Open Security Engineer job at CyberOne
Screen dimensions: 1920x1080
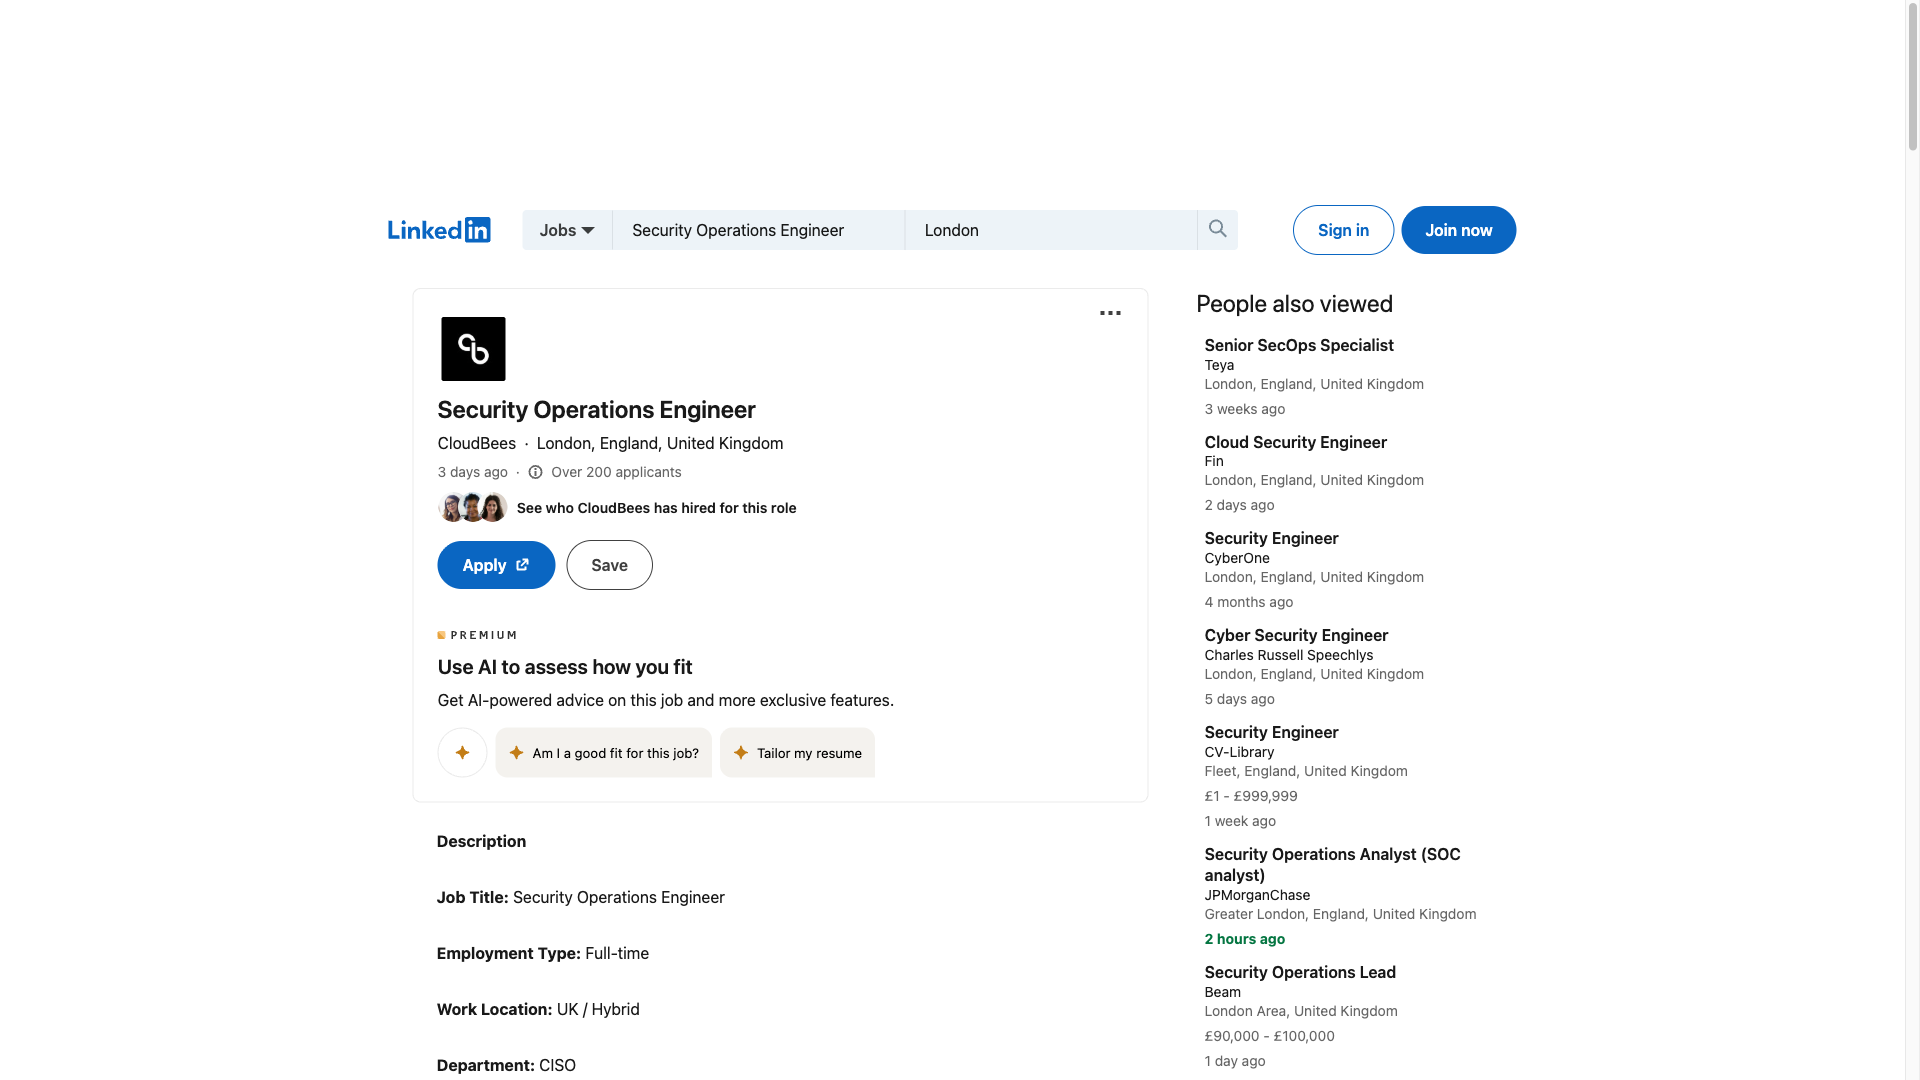coord(1271,538)
